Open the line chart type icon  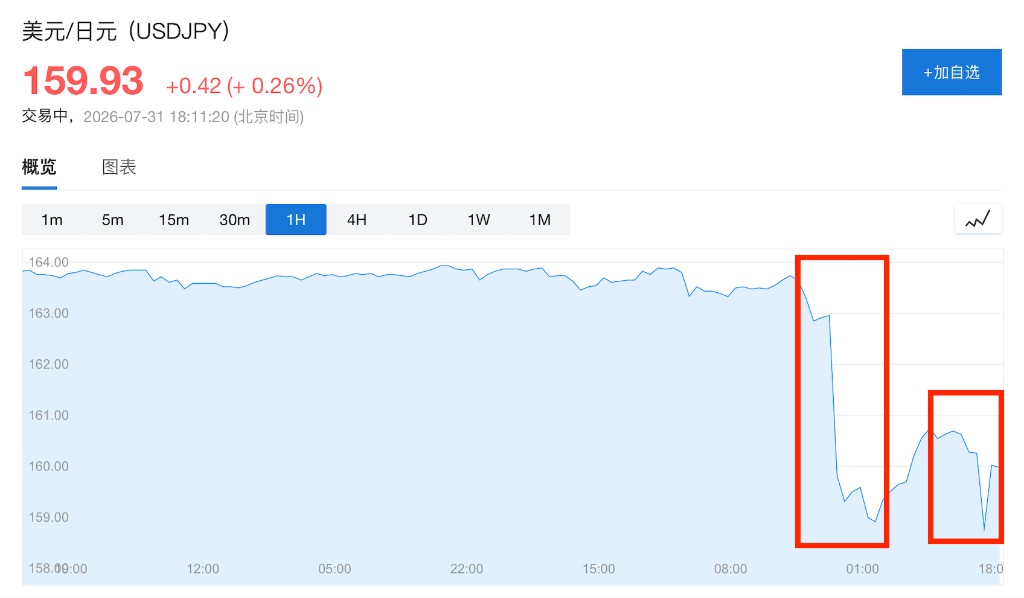click(x=978, y=219)
